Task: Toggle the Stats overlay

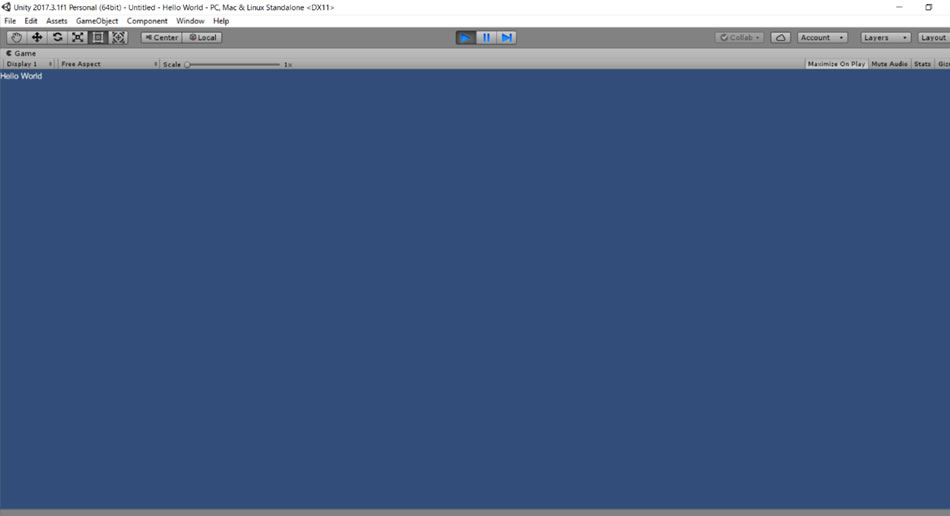Action: pyautogui.click(x=922, y=64)
